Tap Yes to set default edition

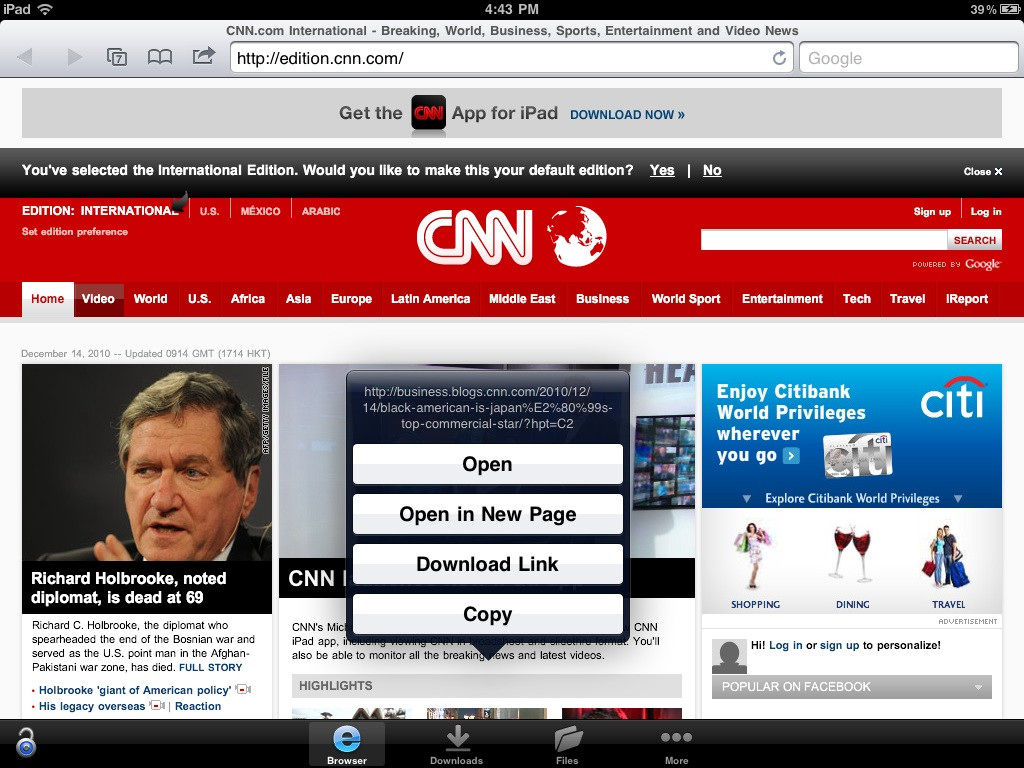662,170
